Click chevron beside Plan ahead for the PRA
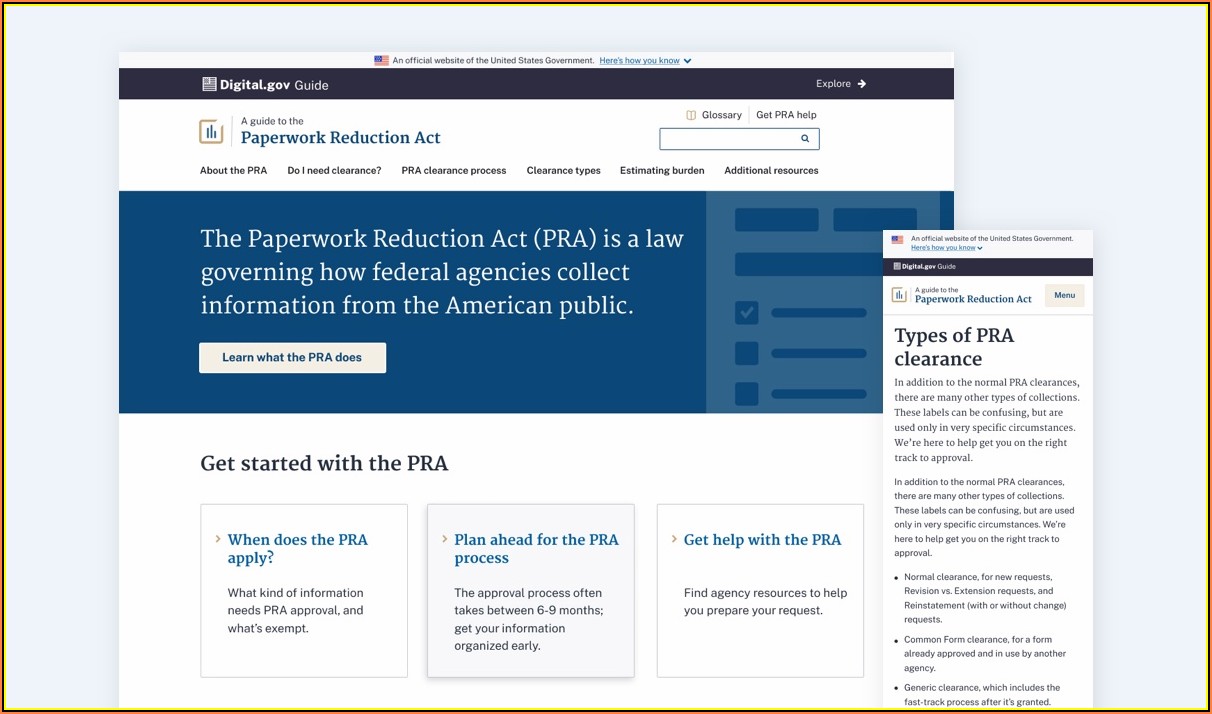This screenshot has height=714, width=1212. 445,539
